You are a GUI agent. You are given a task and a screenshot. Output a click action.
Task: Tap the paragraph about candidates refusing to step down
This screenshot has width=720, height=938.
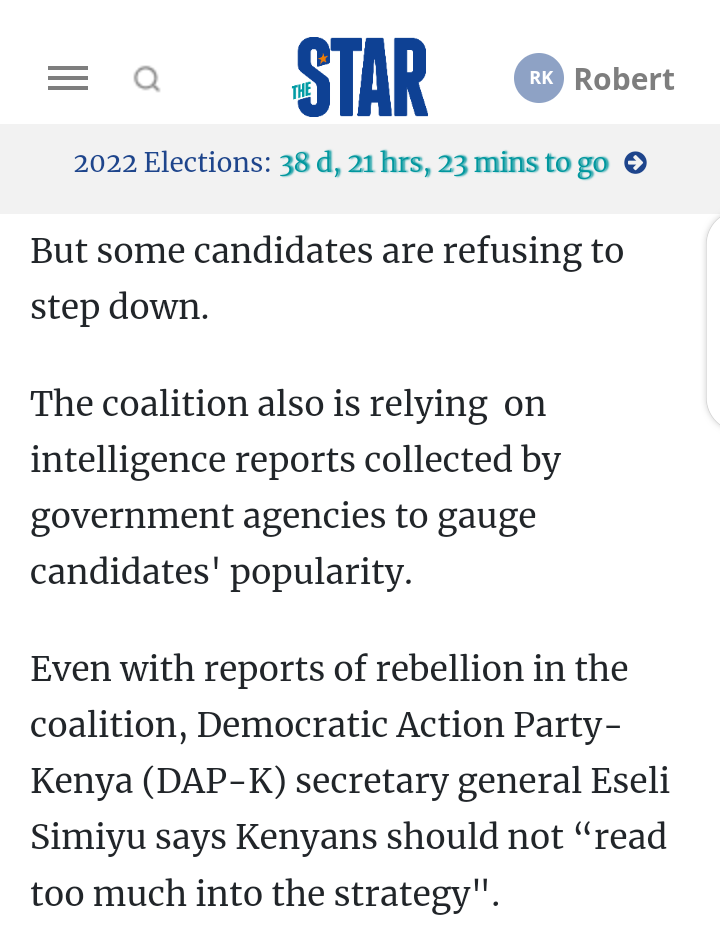[x=327, y=278]
